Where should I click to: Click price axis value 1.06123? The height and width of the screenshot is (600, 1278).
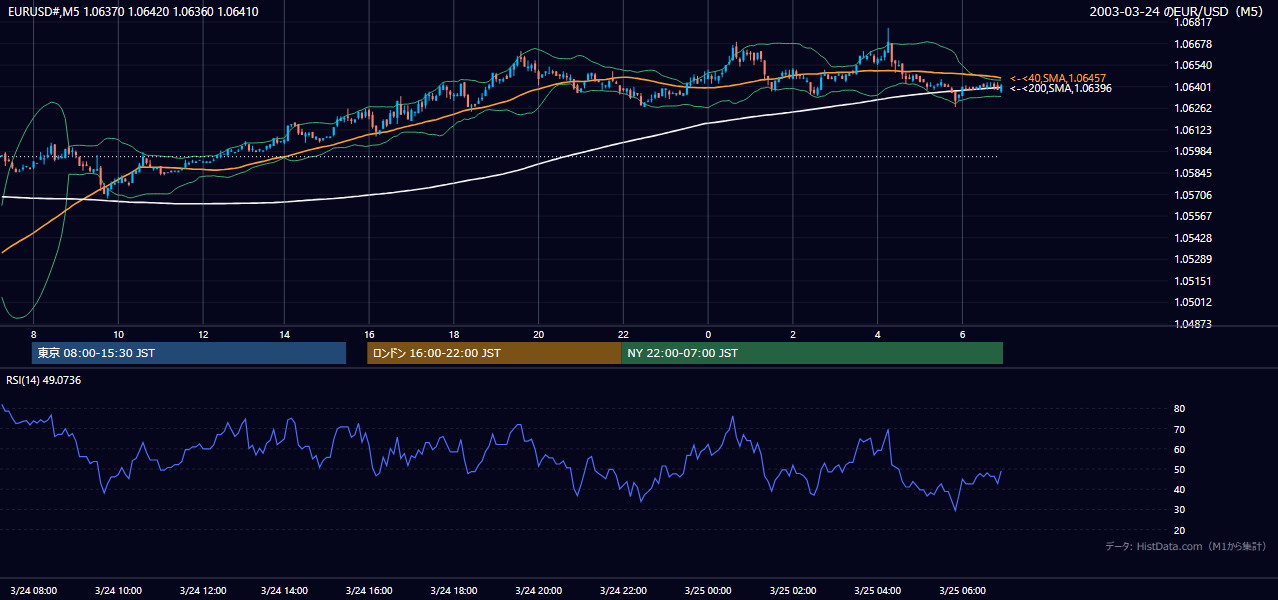pyautogui.click(x=1193, y=131)
